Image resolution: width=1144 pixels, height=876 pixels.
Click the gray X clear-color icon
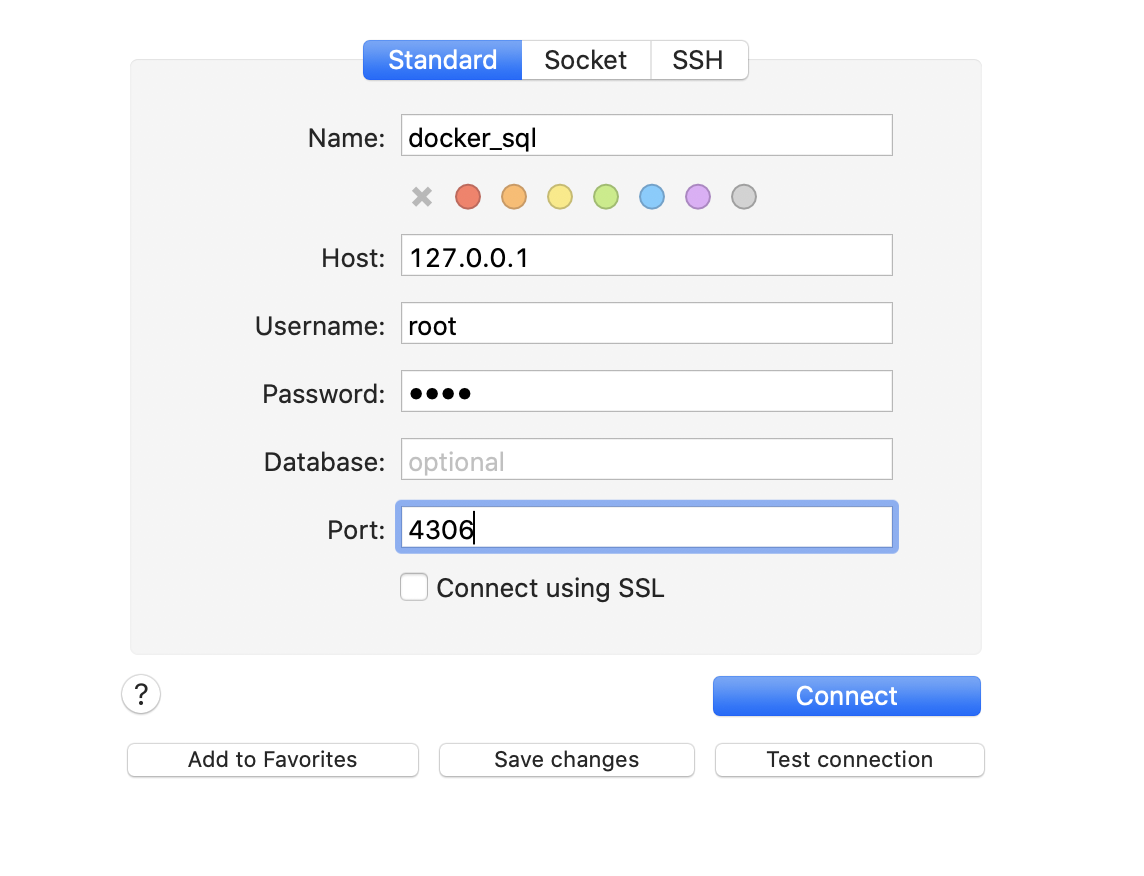[x=422, y=197]
